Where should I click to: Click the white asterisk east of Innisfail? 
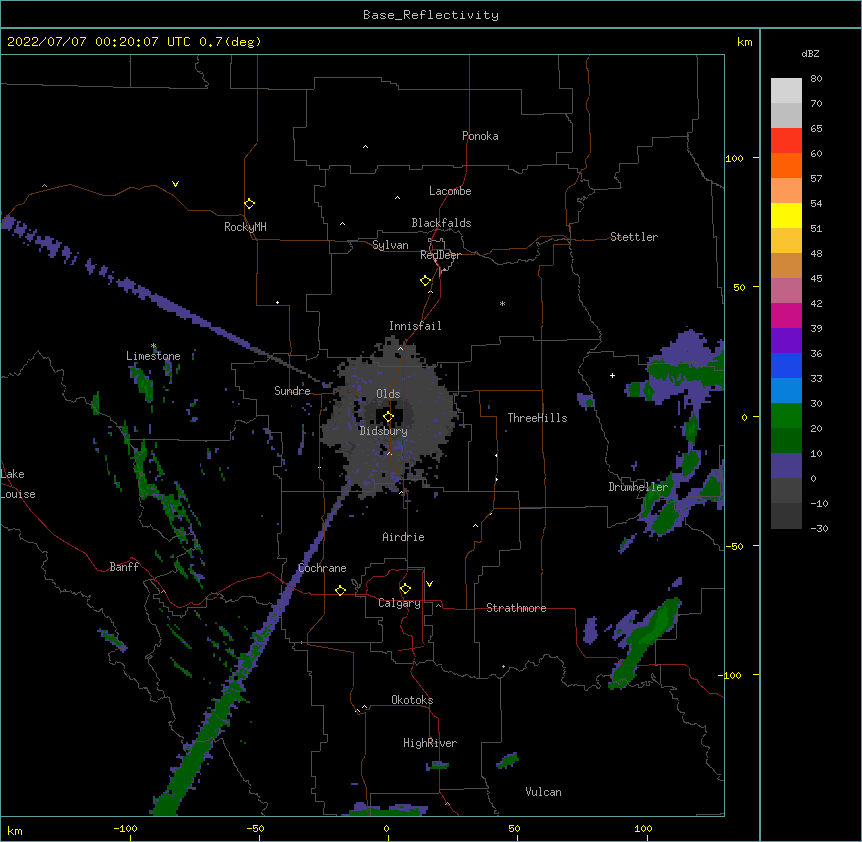[502, 303]
